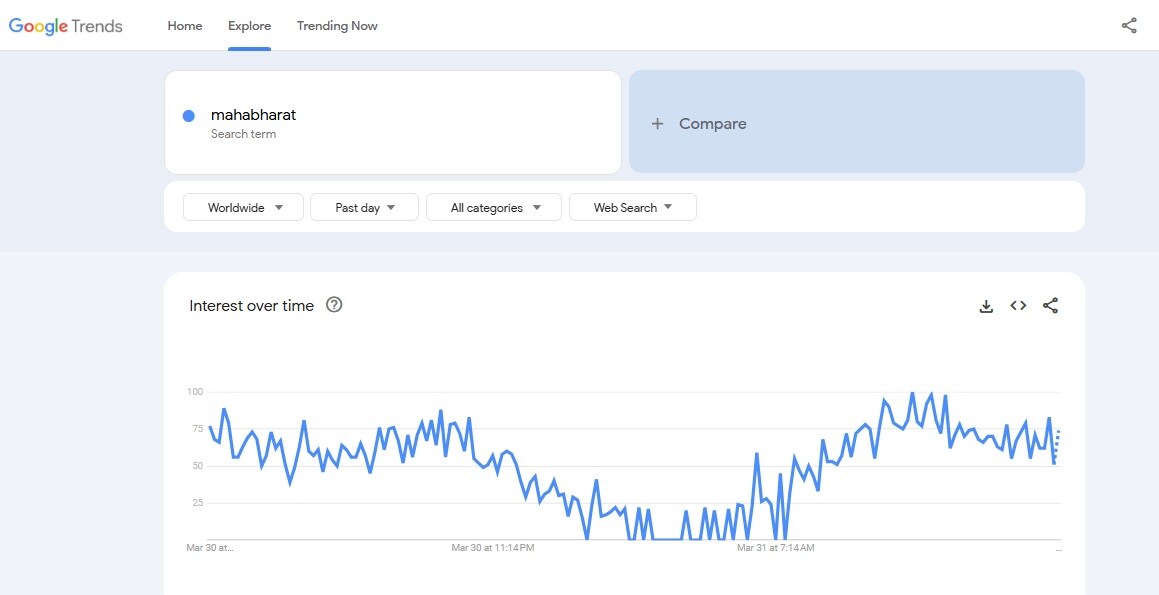Download the Interest over time chart CSV
This screenshot has width=1159, height=595.
tap(986, 306)
